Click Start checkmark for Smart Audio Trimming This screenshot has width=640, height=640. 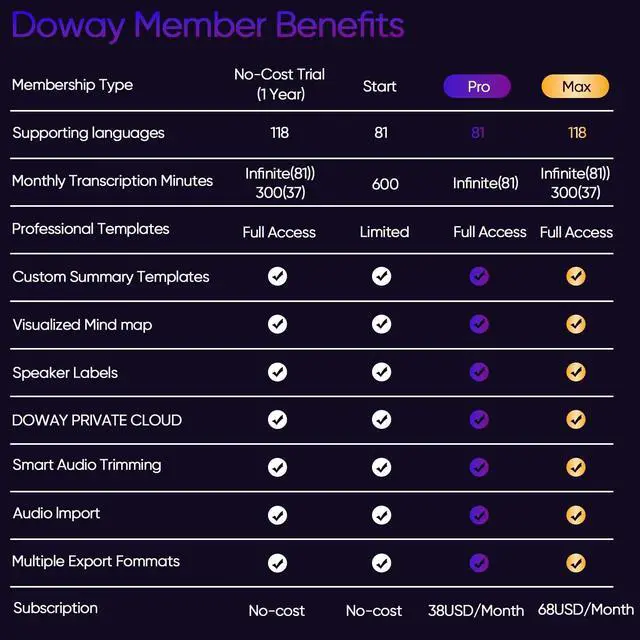381,467
